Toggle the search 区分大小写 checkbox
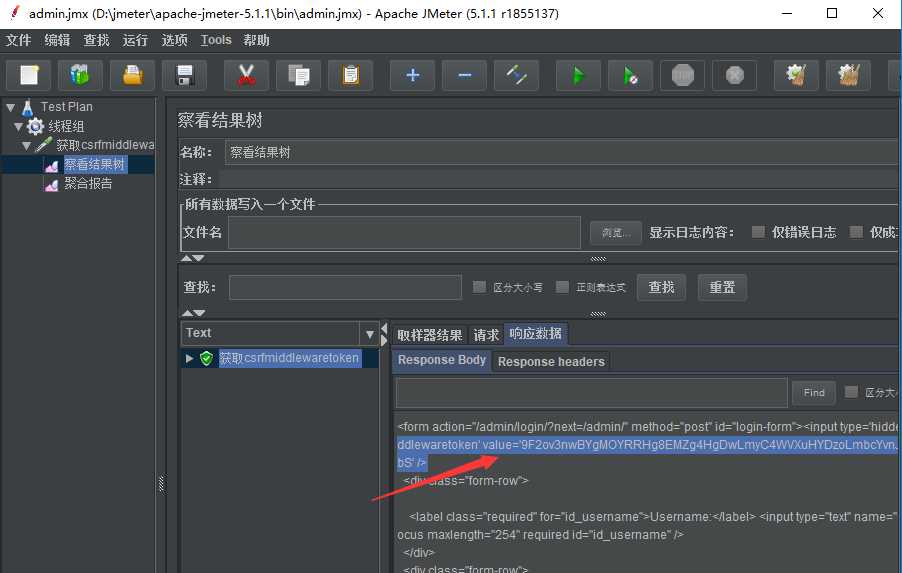This screenshot has width=902, height=573. coord(479,286)
